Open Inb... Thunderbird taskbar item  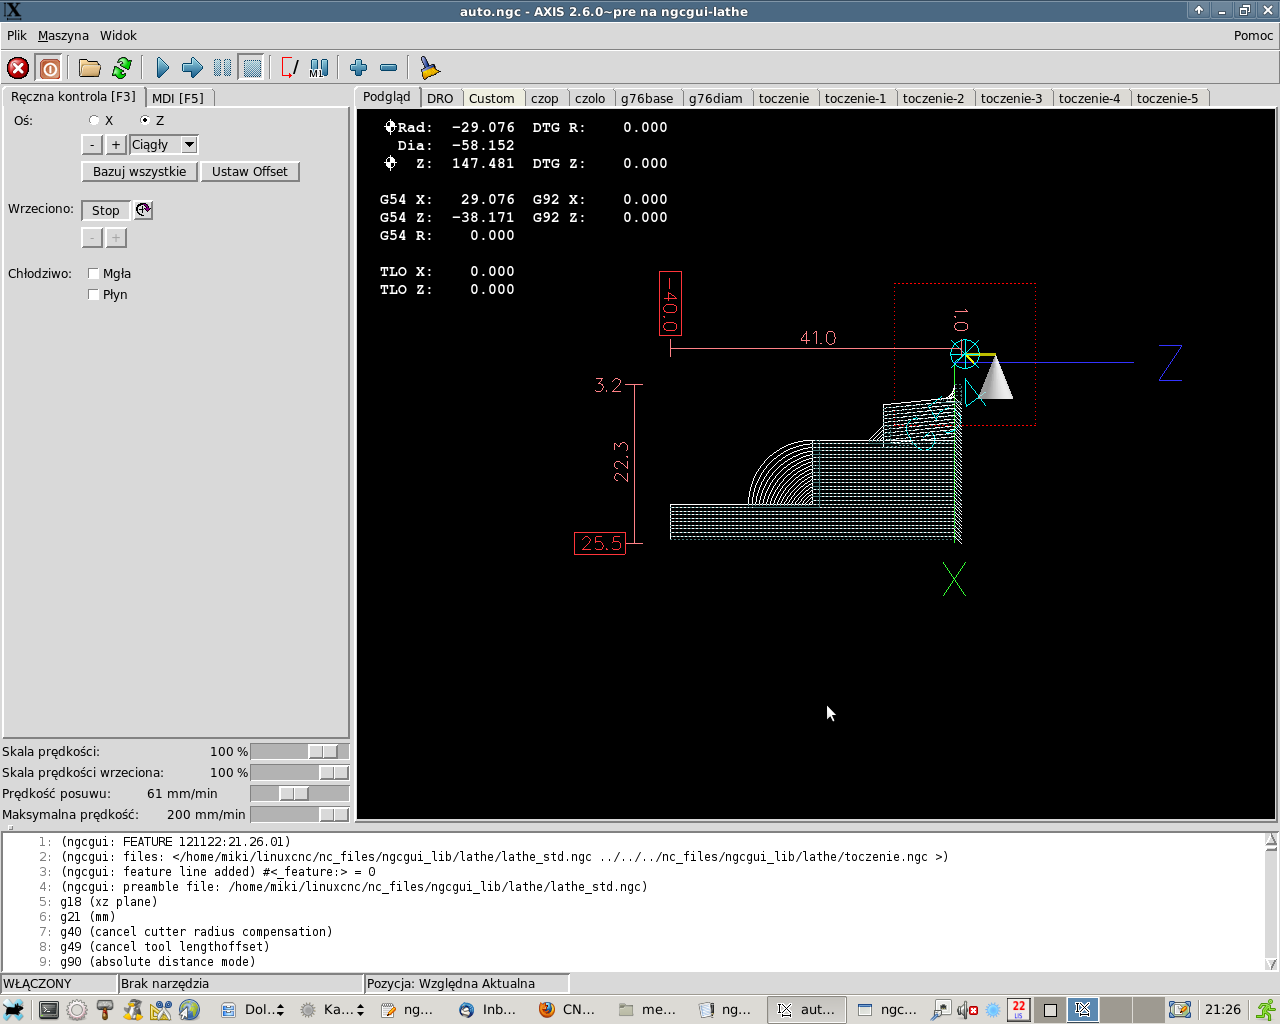(488, 1010)
